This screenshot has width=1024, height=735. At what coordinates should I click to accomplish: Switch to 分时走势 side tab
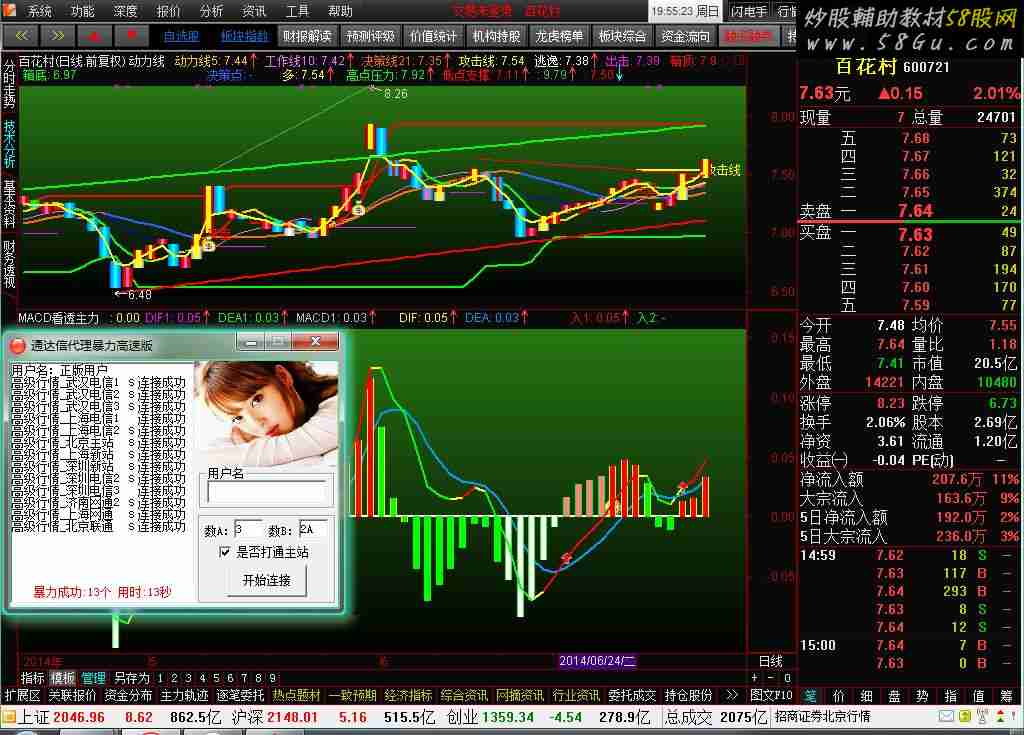[9, 84]
